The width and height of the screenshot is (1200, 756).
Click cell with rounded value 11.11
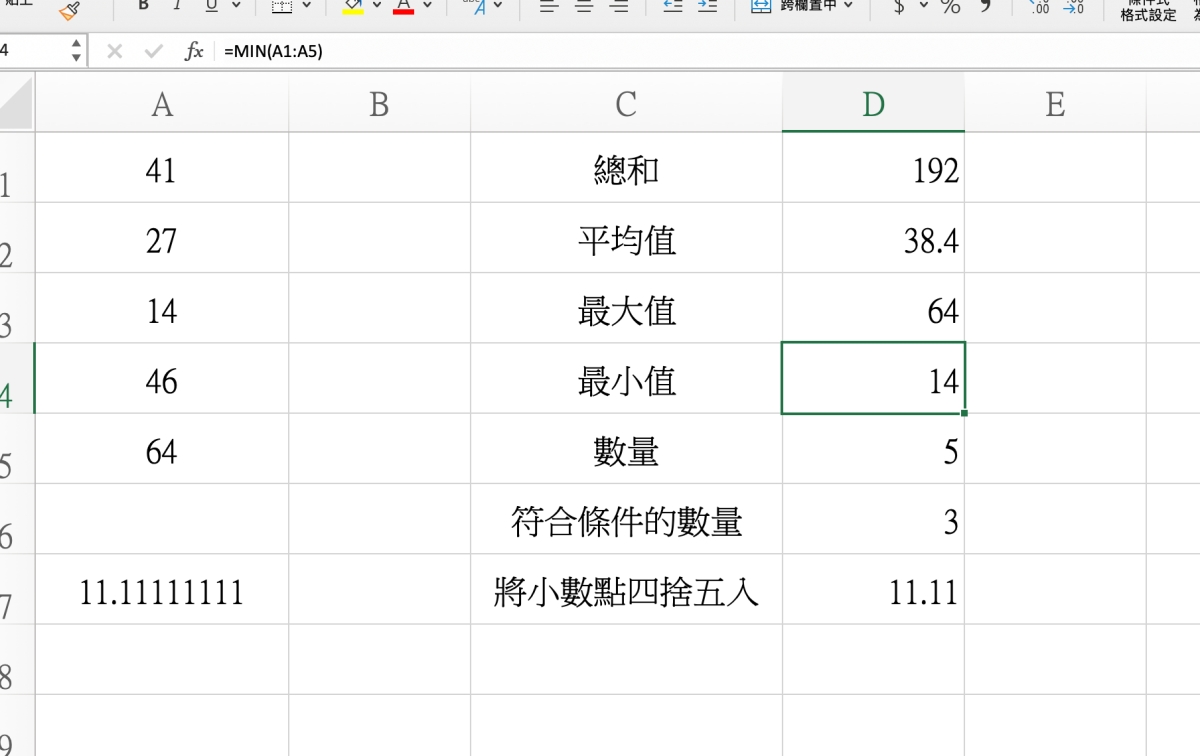tap(873, 590)
